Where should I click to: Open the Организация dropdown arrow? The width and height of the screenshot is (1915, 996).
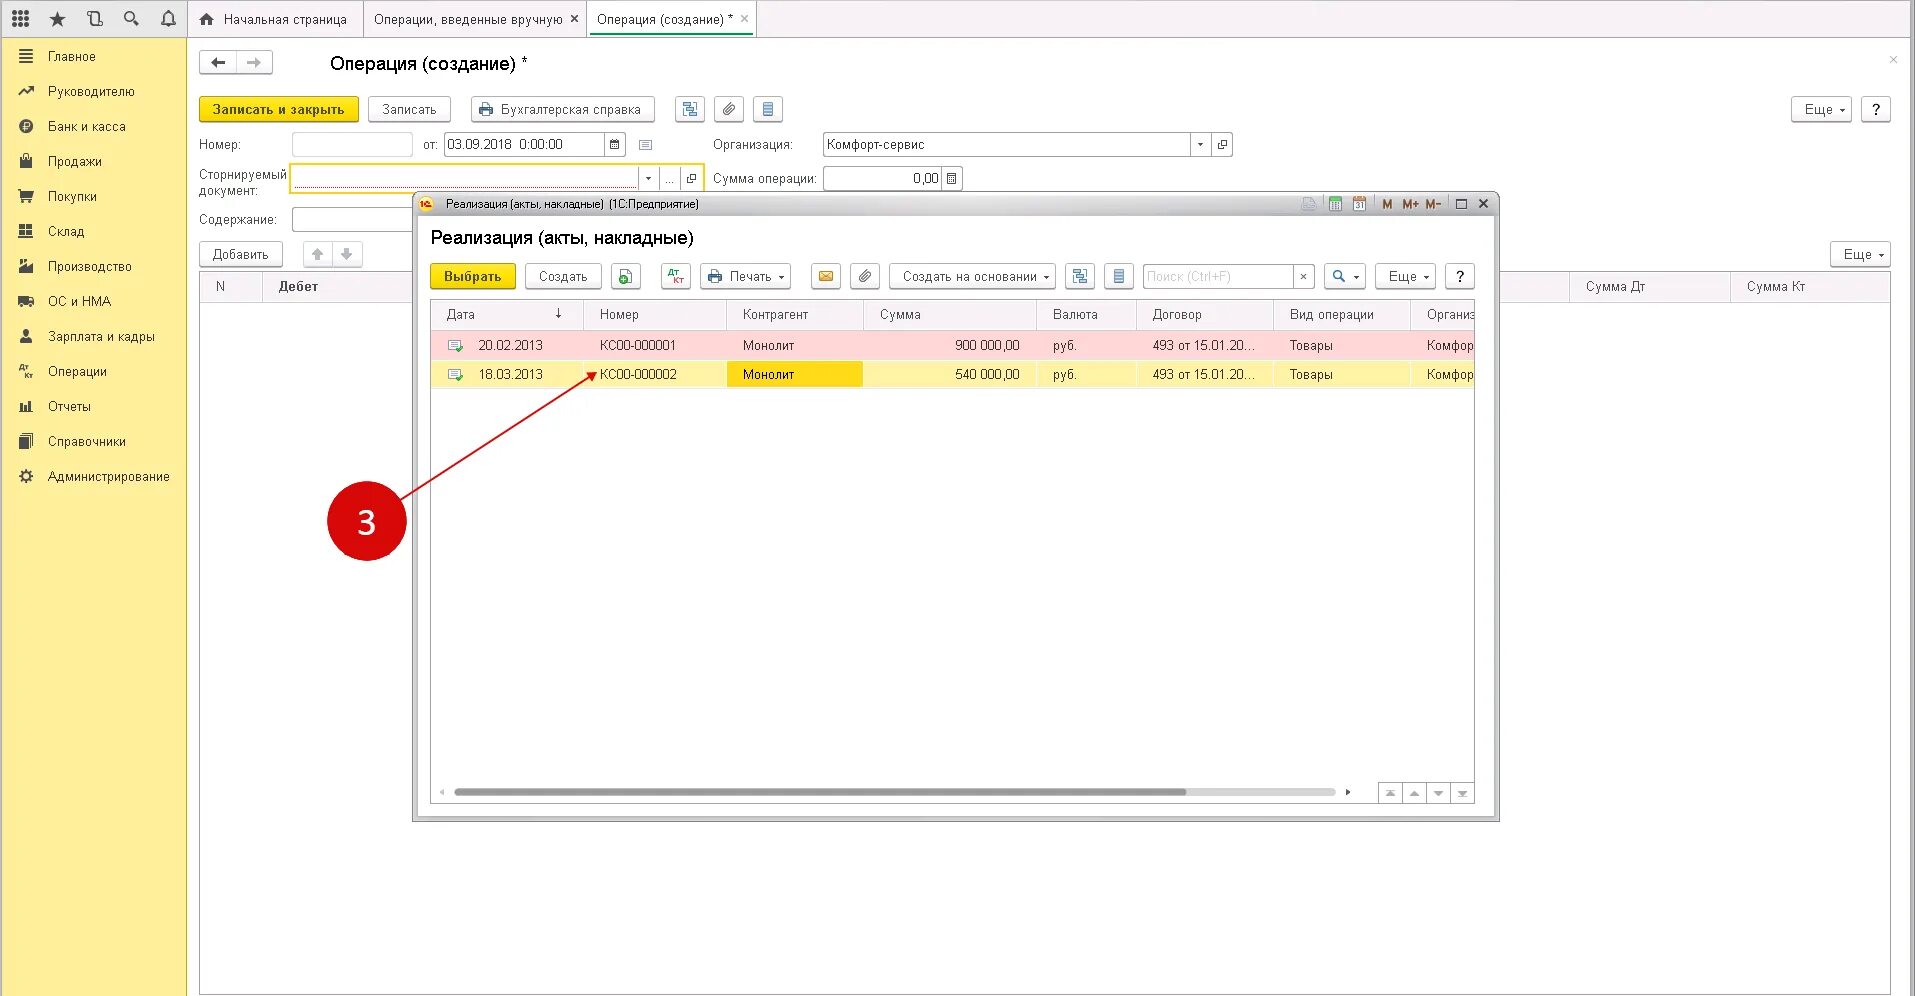[1200, 145]
